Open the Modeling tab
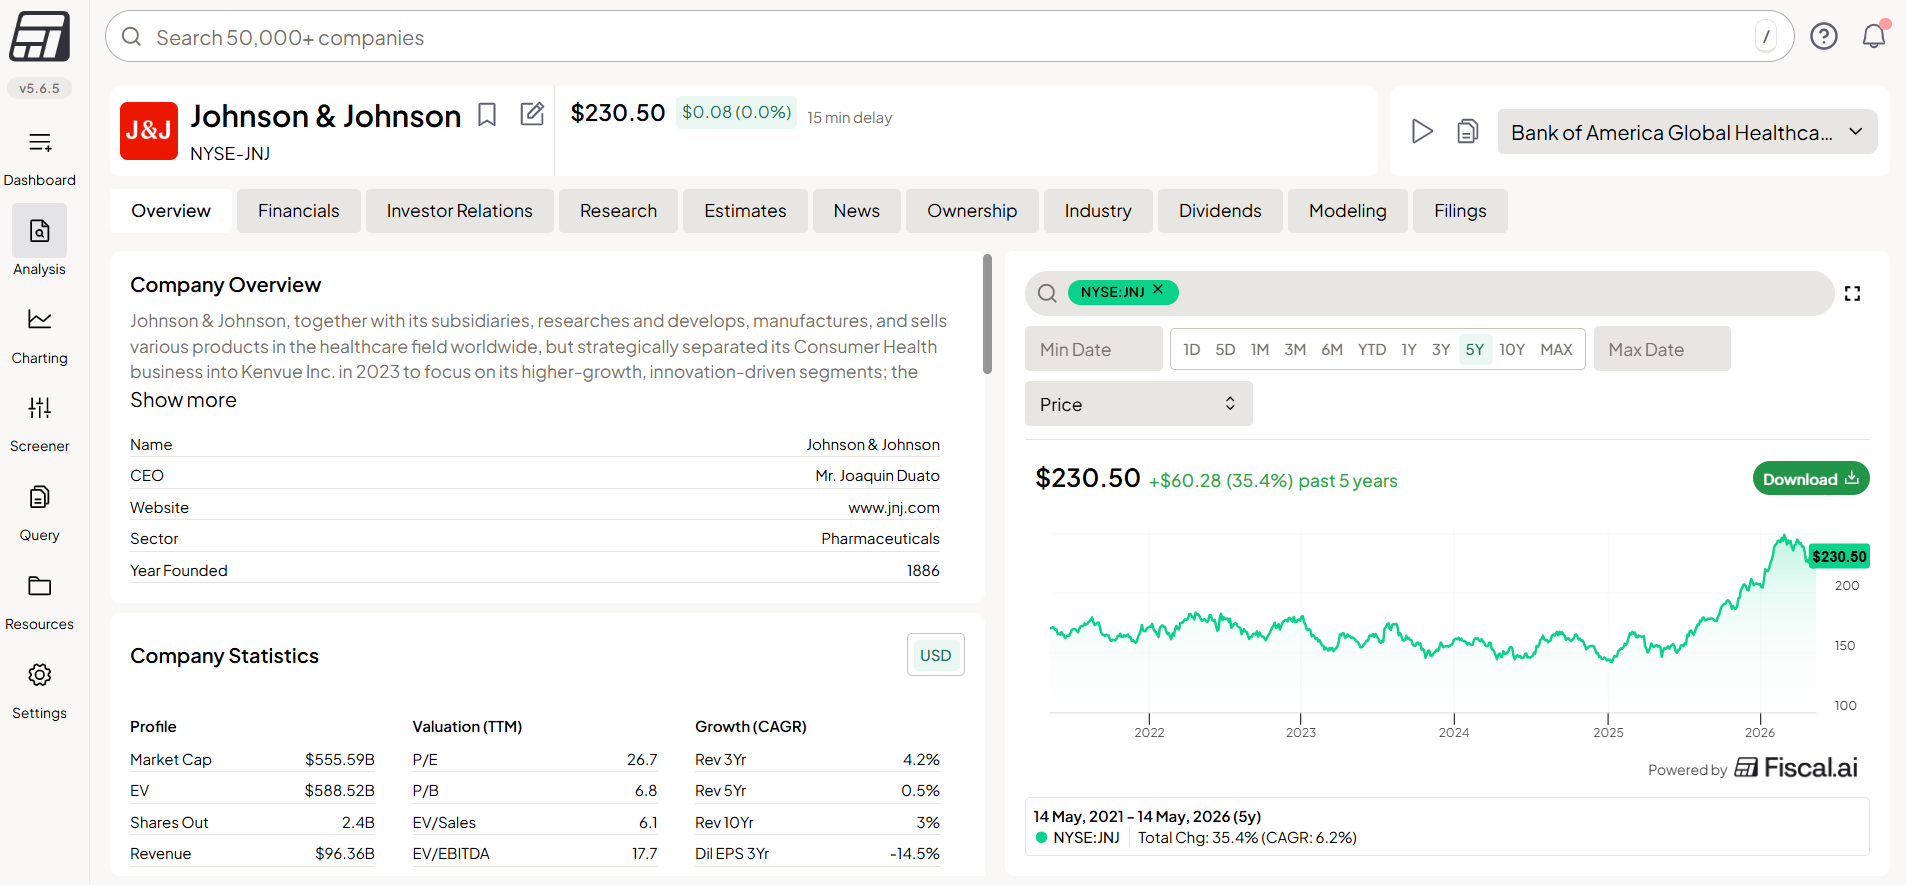The image size is (1906, 885). 1348,211
